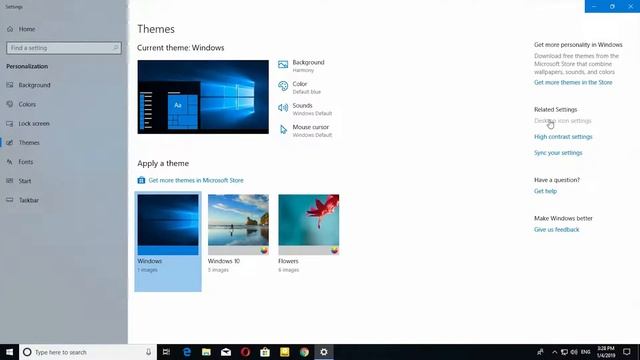This screenshot has width=640, height=360.
Task: Open High contrast settings
Action: 563,137
